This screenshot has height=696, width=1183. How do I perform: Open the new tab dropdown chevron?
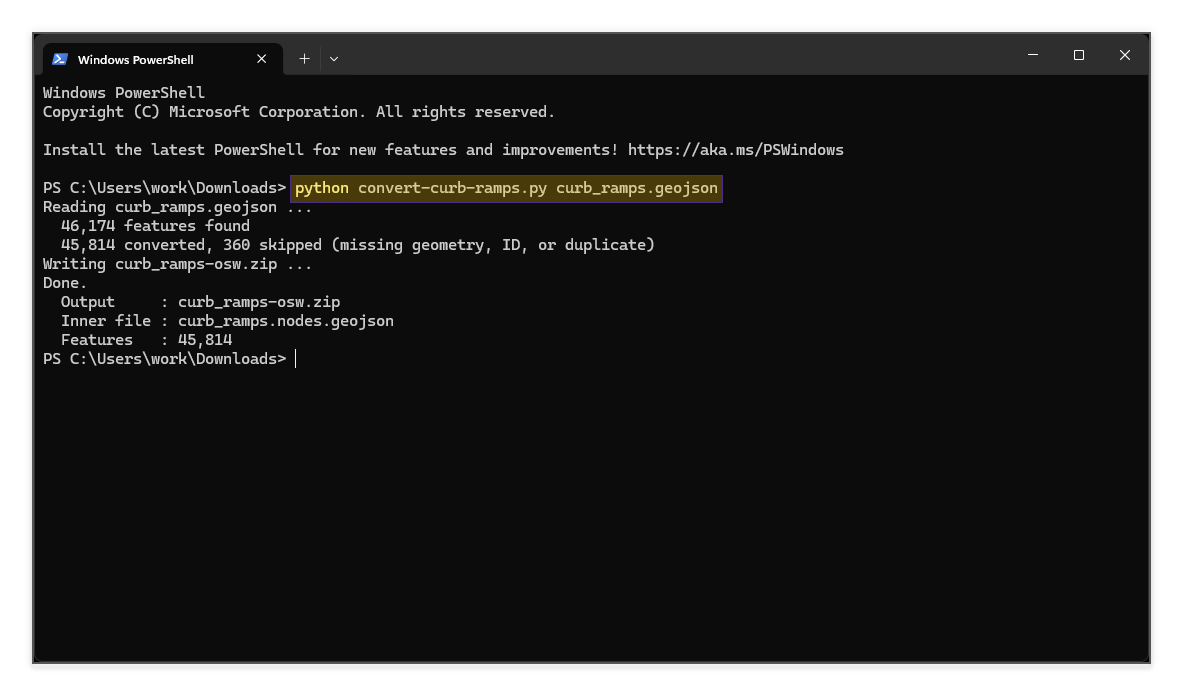[x=333, y=59]
